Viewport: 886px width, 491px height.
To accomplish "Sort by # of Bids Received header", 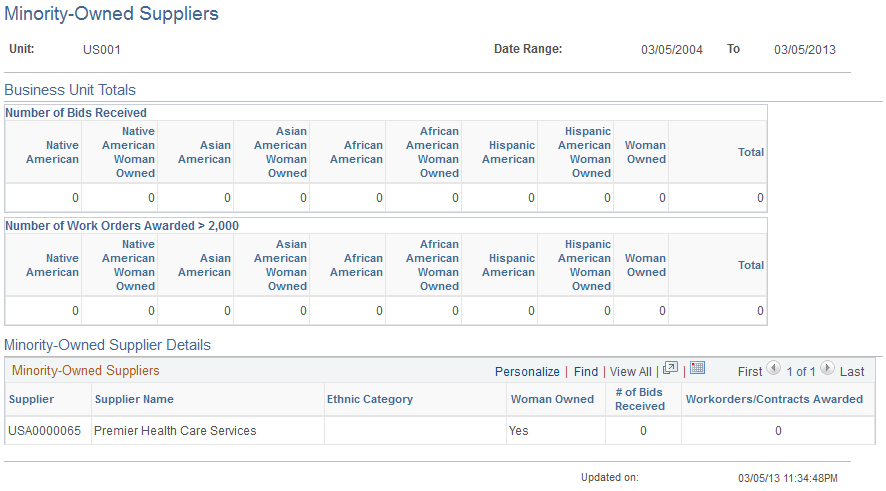I will [x=640, y=399].
